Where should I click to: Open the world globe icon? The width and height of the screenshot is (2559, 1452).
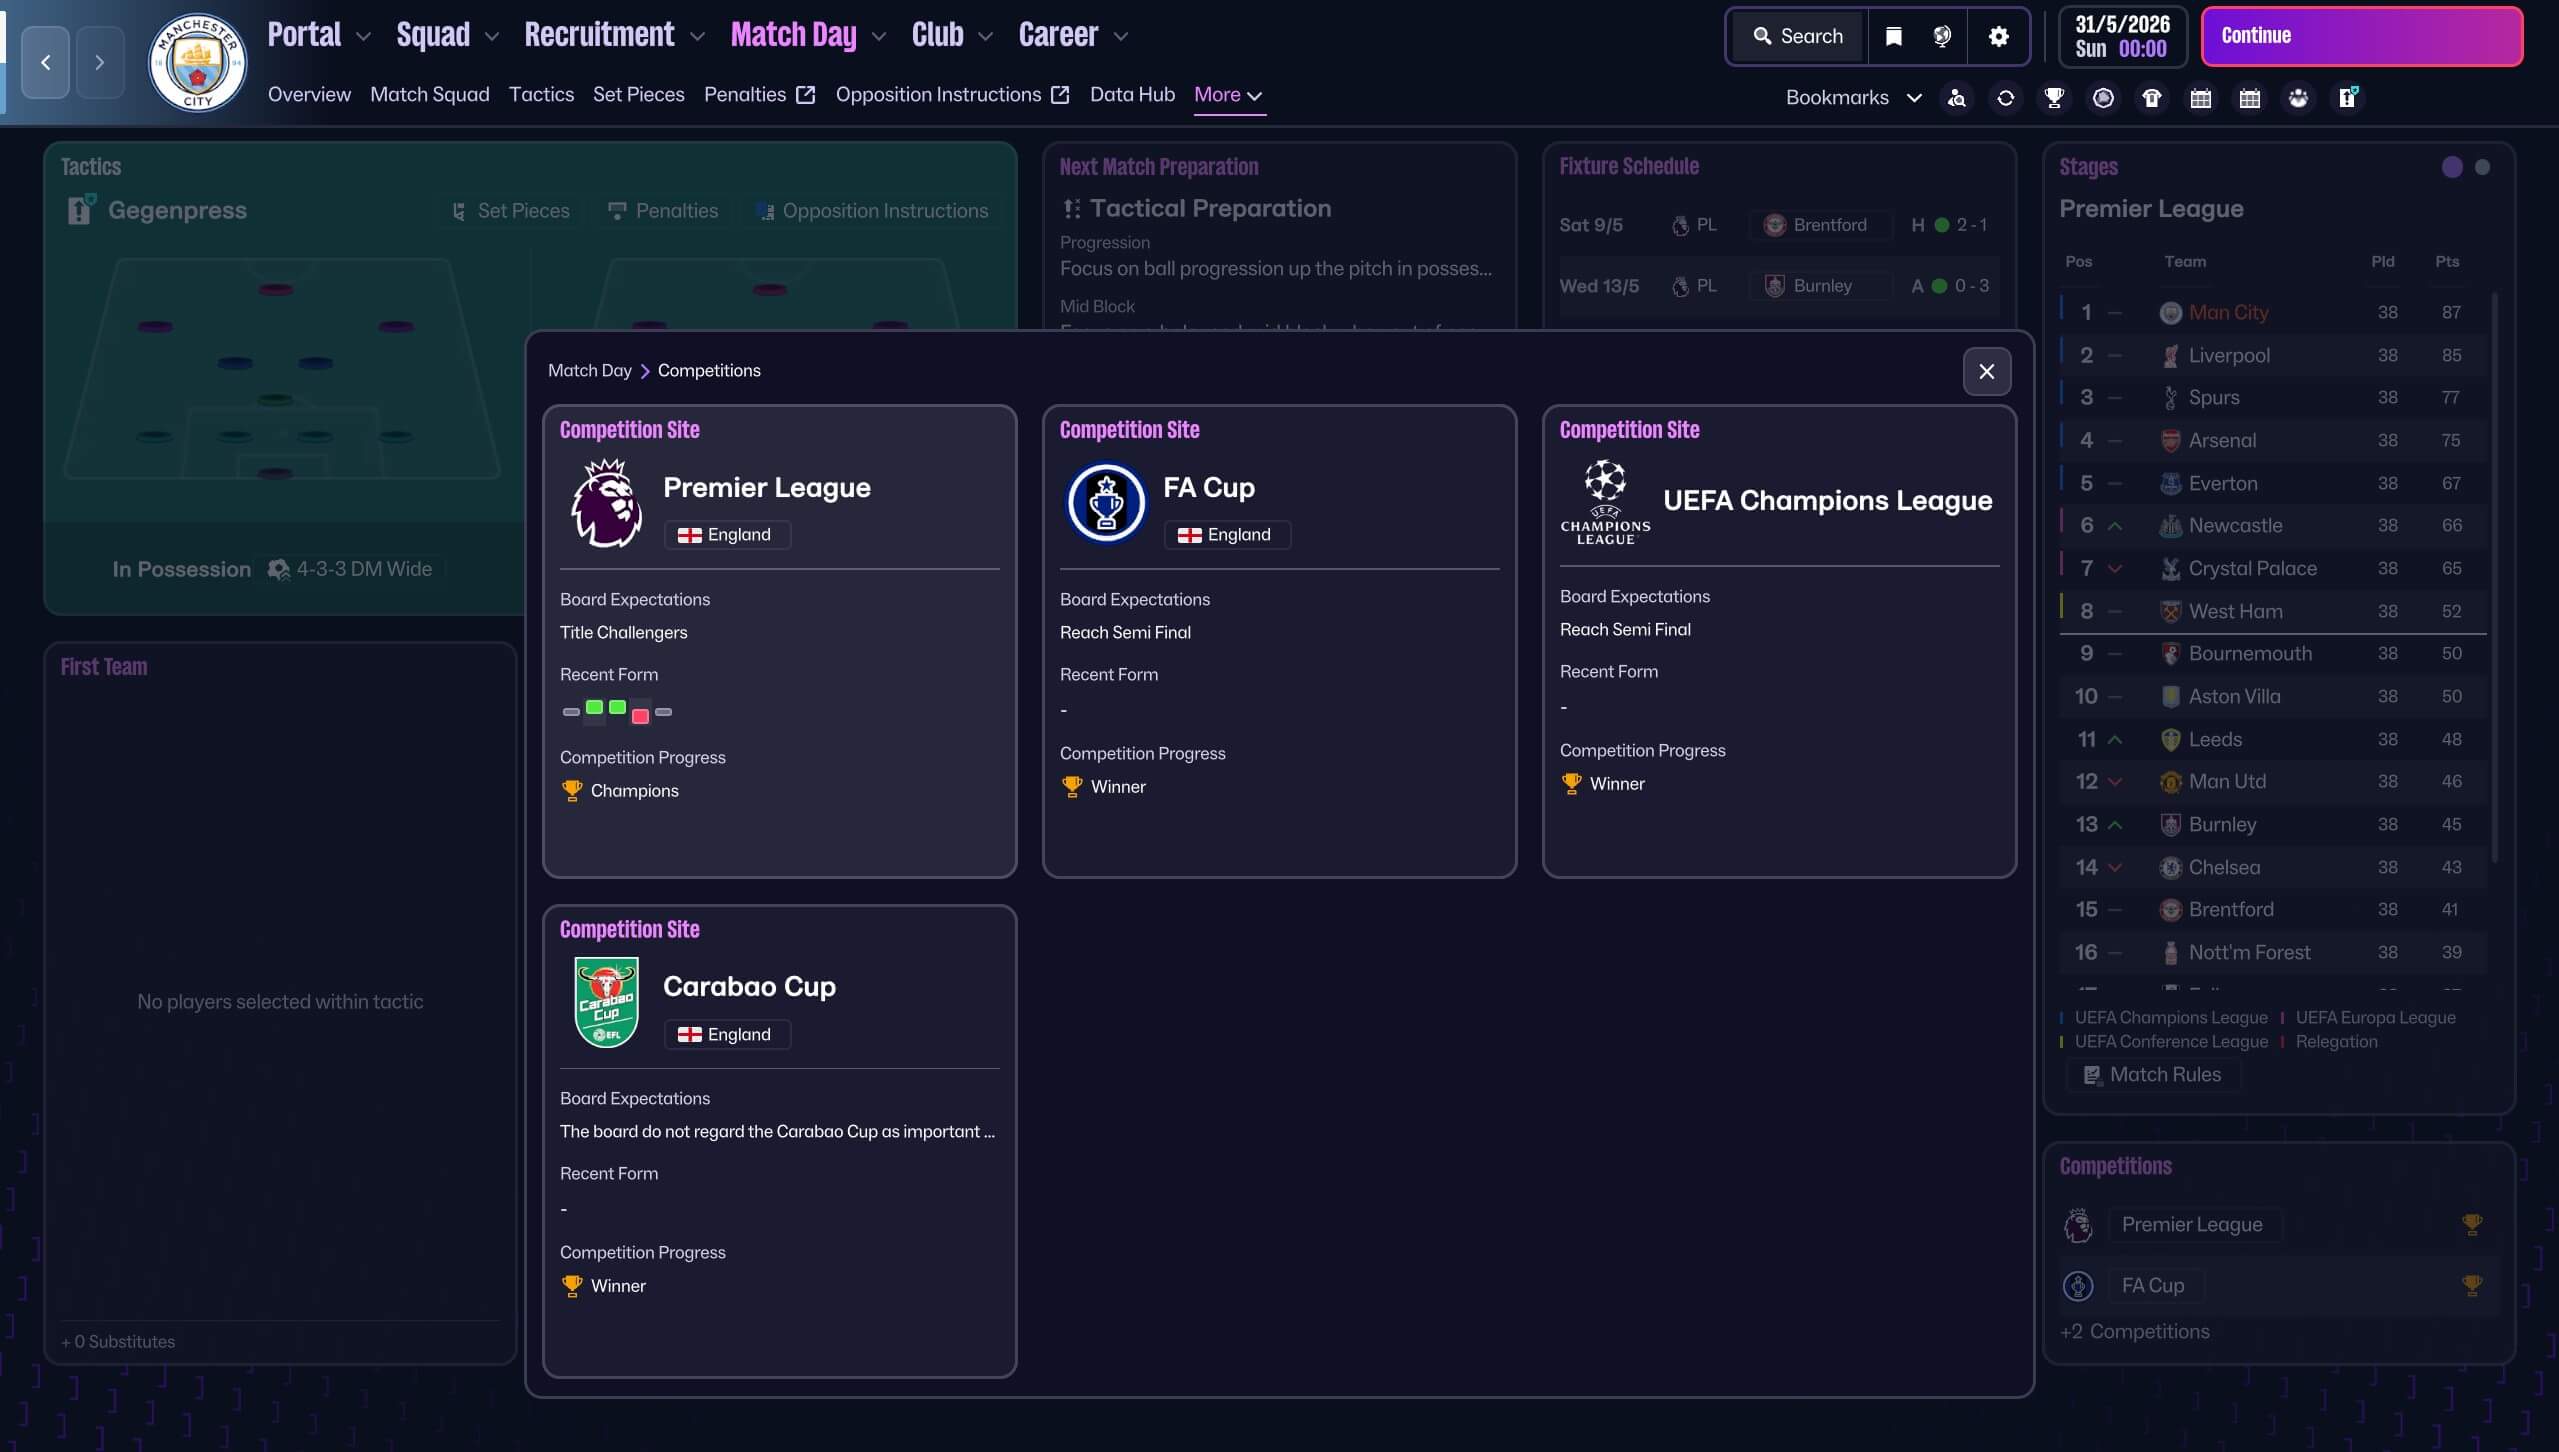click(x=1942, y=37)
